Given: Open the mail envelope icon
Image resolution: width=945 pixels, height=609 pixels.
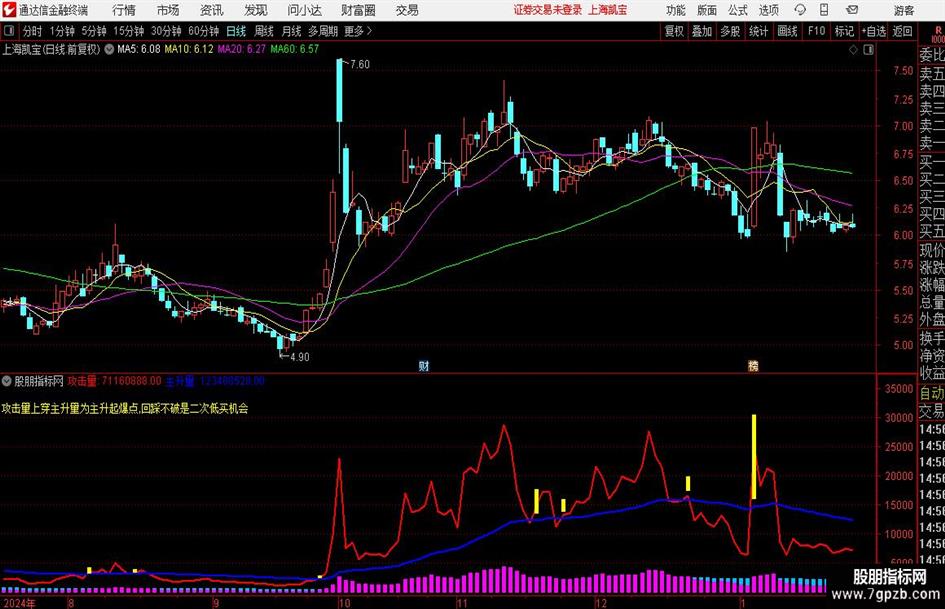Looking at the screenshot, I should [852, 10].
